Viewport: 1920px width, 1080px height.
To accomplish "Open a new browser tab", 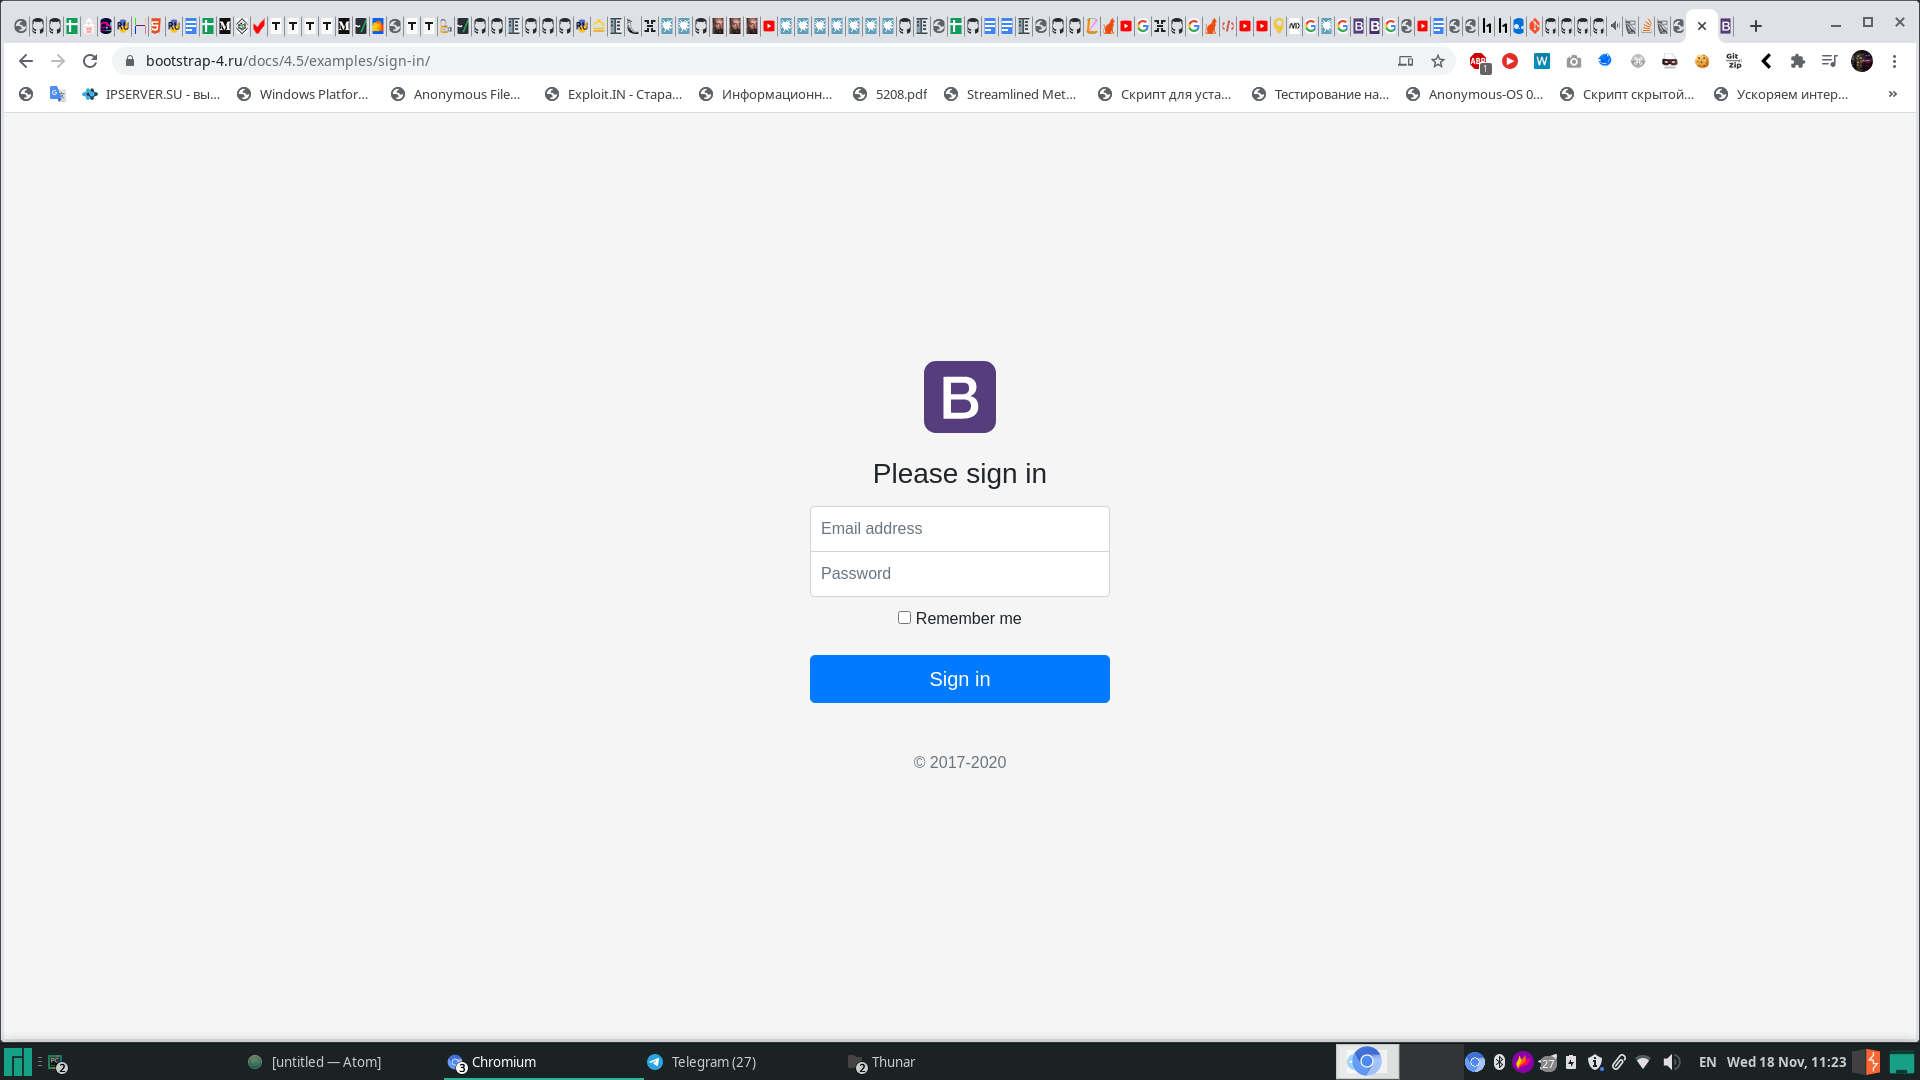I will [1756, 26].
